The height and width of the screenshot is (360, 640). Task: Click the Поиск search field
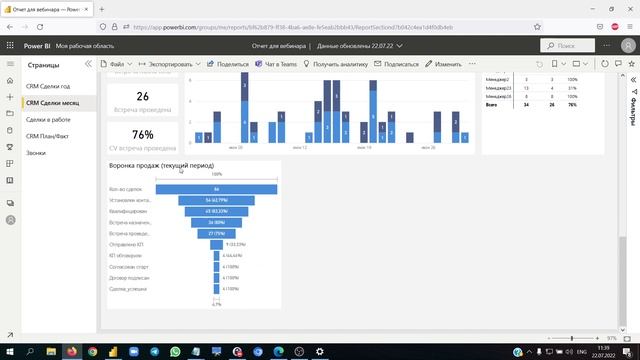coord(567,46)
